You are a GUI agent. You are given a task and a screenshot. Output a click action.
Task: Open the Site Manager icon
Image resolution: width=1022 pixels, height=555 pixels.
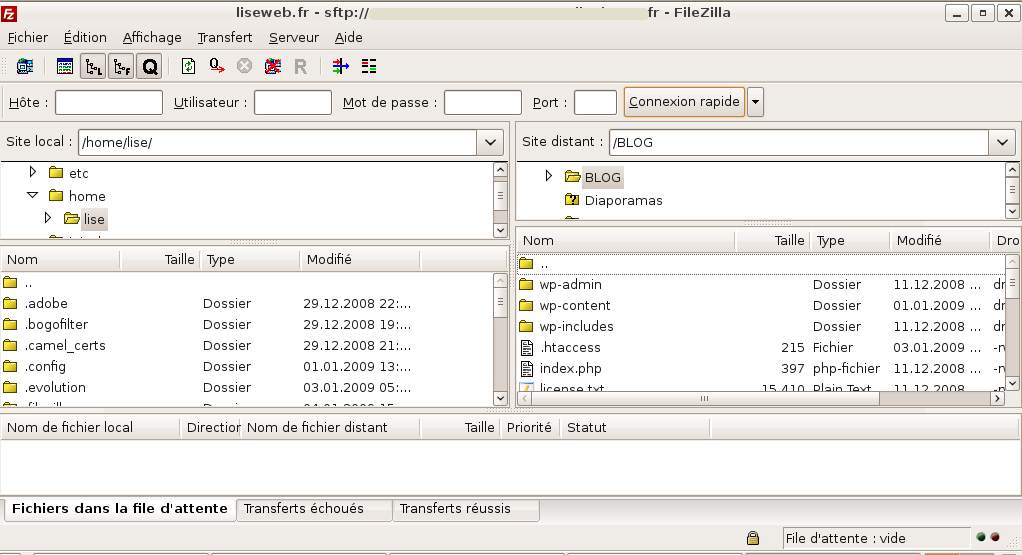[x=25, y=66]
